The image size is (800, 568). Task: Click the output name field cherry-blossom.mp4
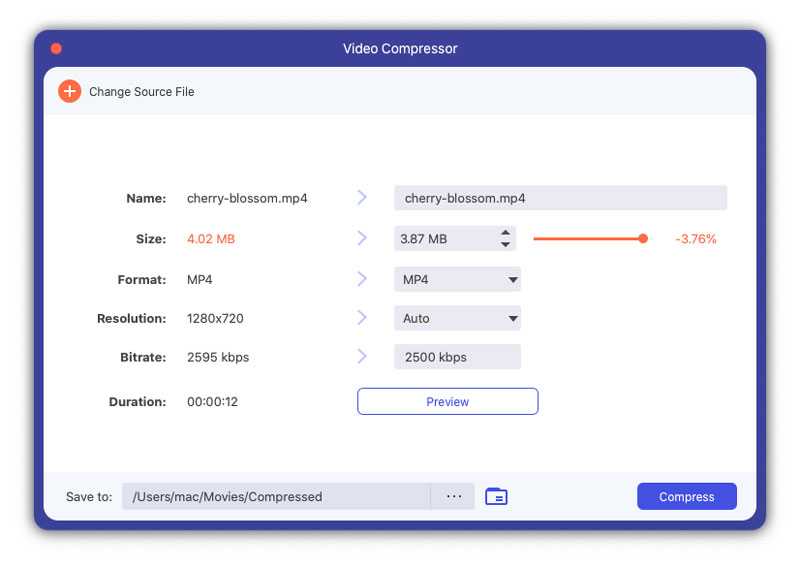click(x=560, y=198)
